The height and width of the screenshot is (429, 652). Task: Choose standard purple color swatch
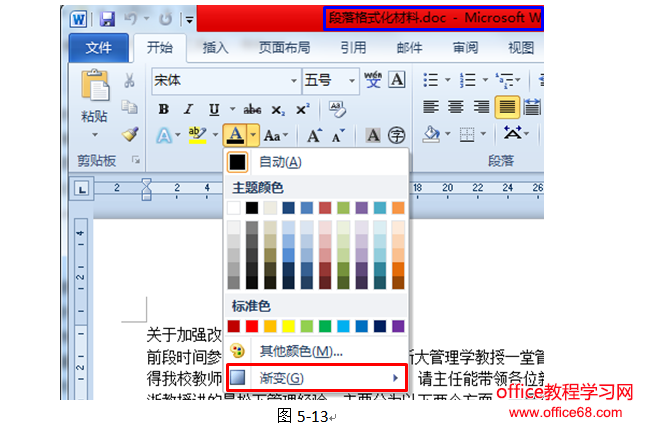tap(398, 326)
